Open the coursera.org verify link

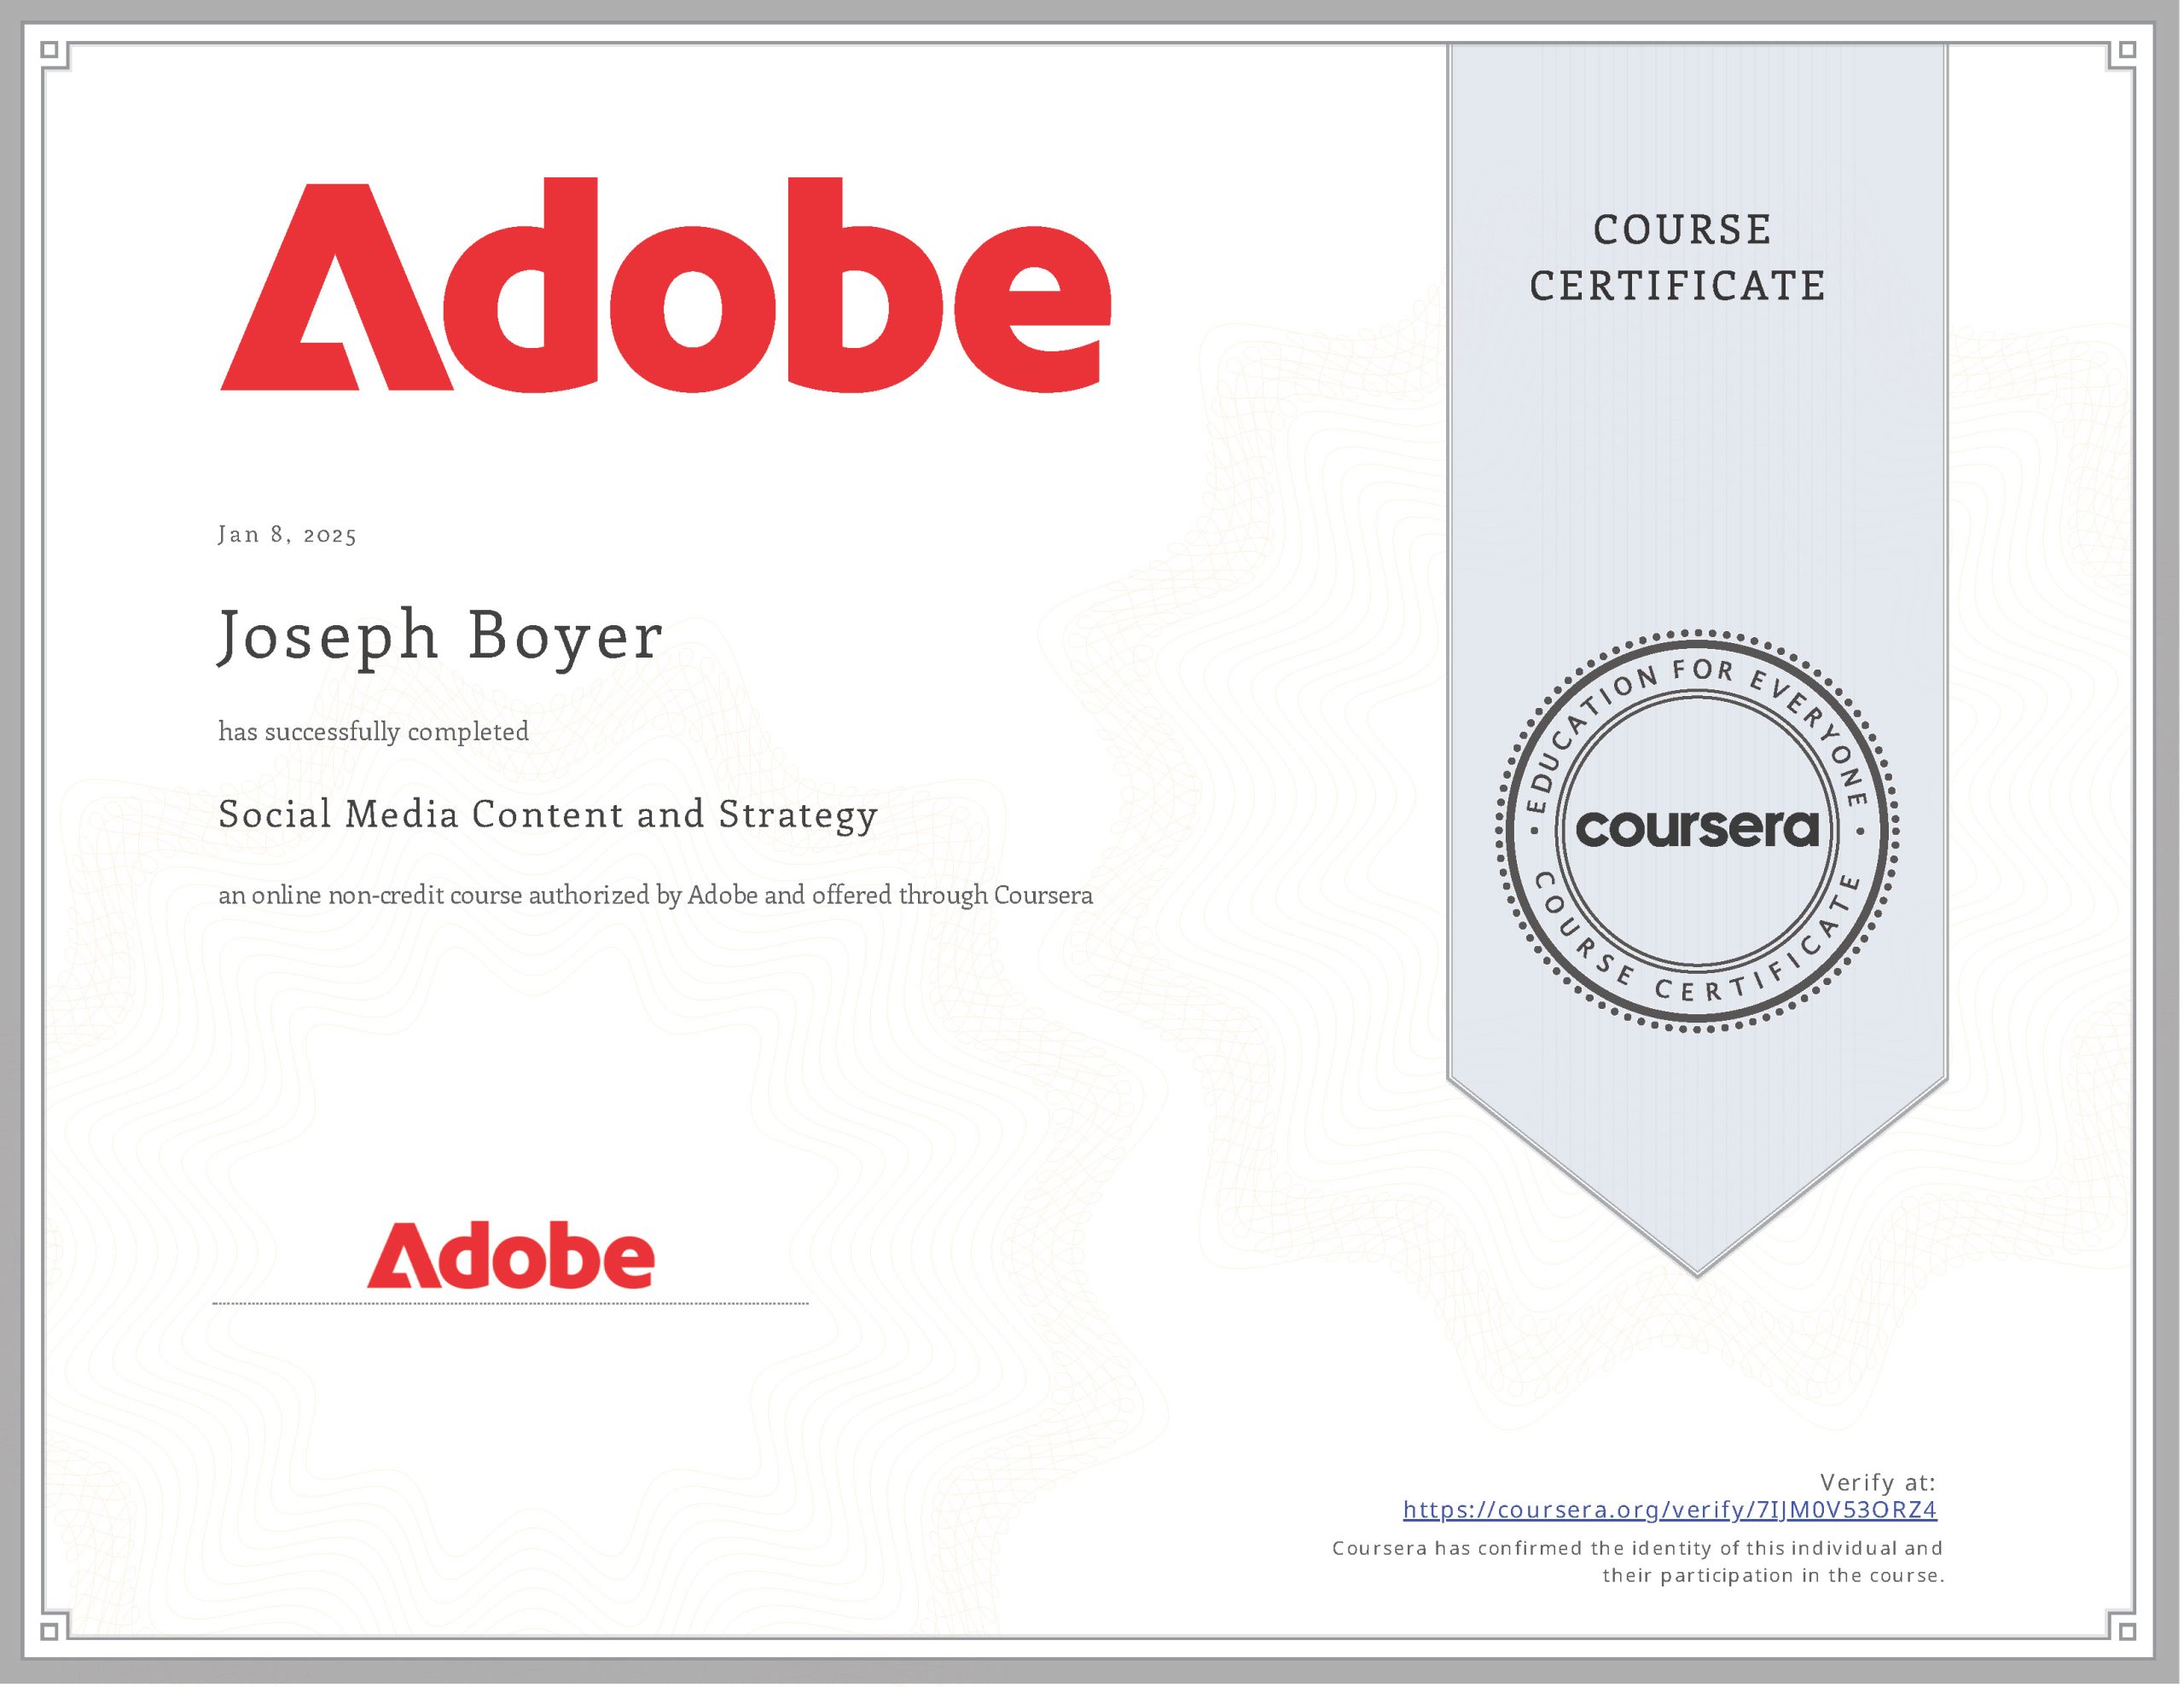pyautogui.click(x=1669, y=1510)
